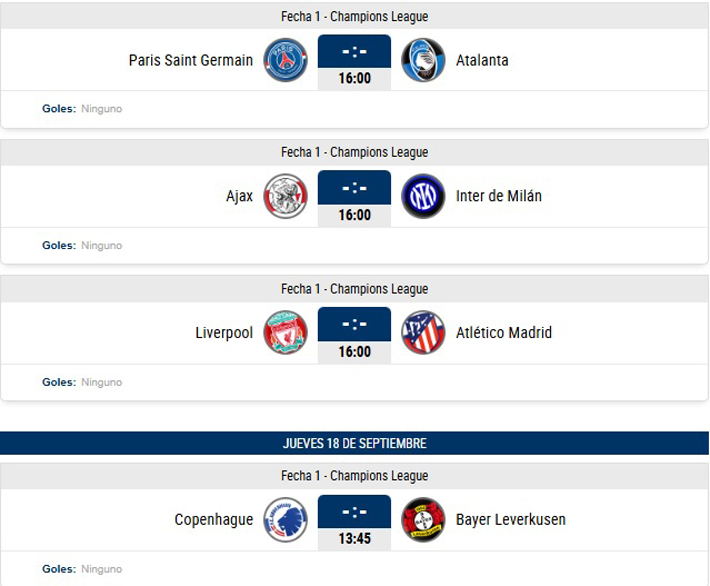Open the Paris Saint Germain team link
Viewport: 710px width, 586px height.
(x=190, y=60)
